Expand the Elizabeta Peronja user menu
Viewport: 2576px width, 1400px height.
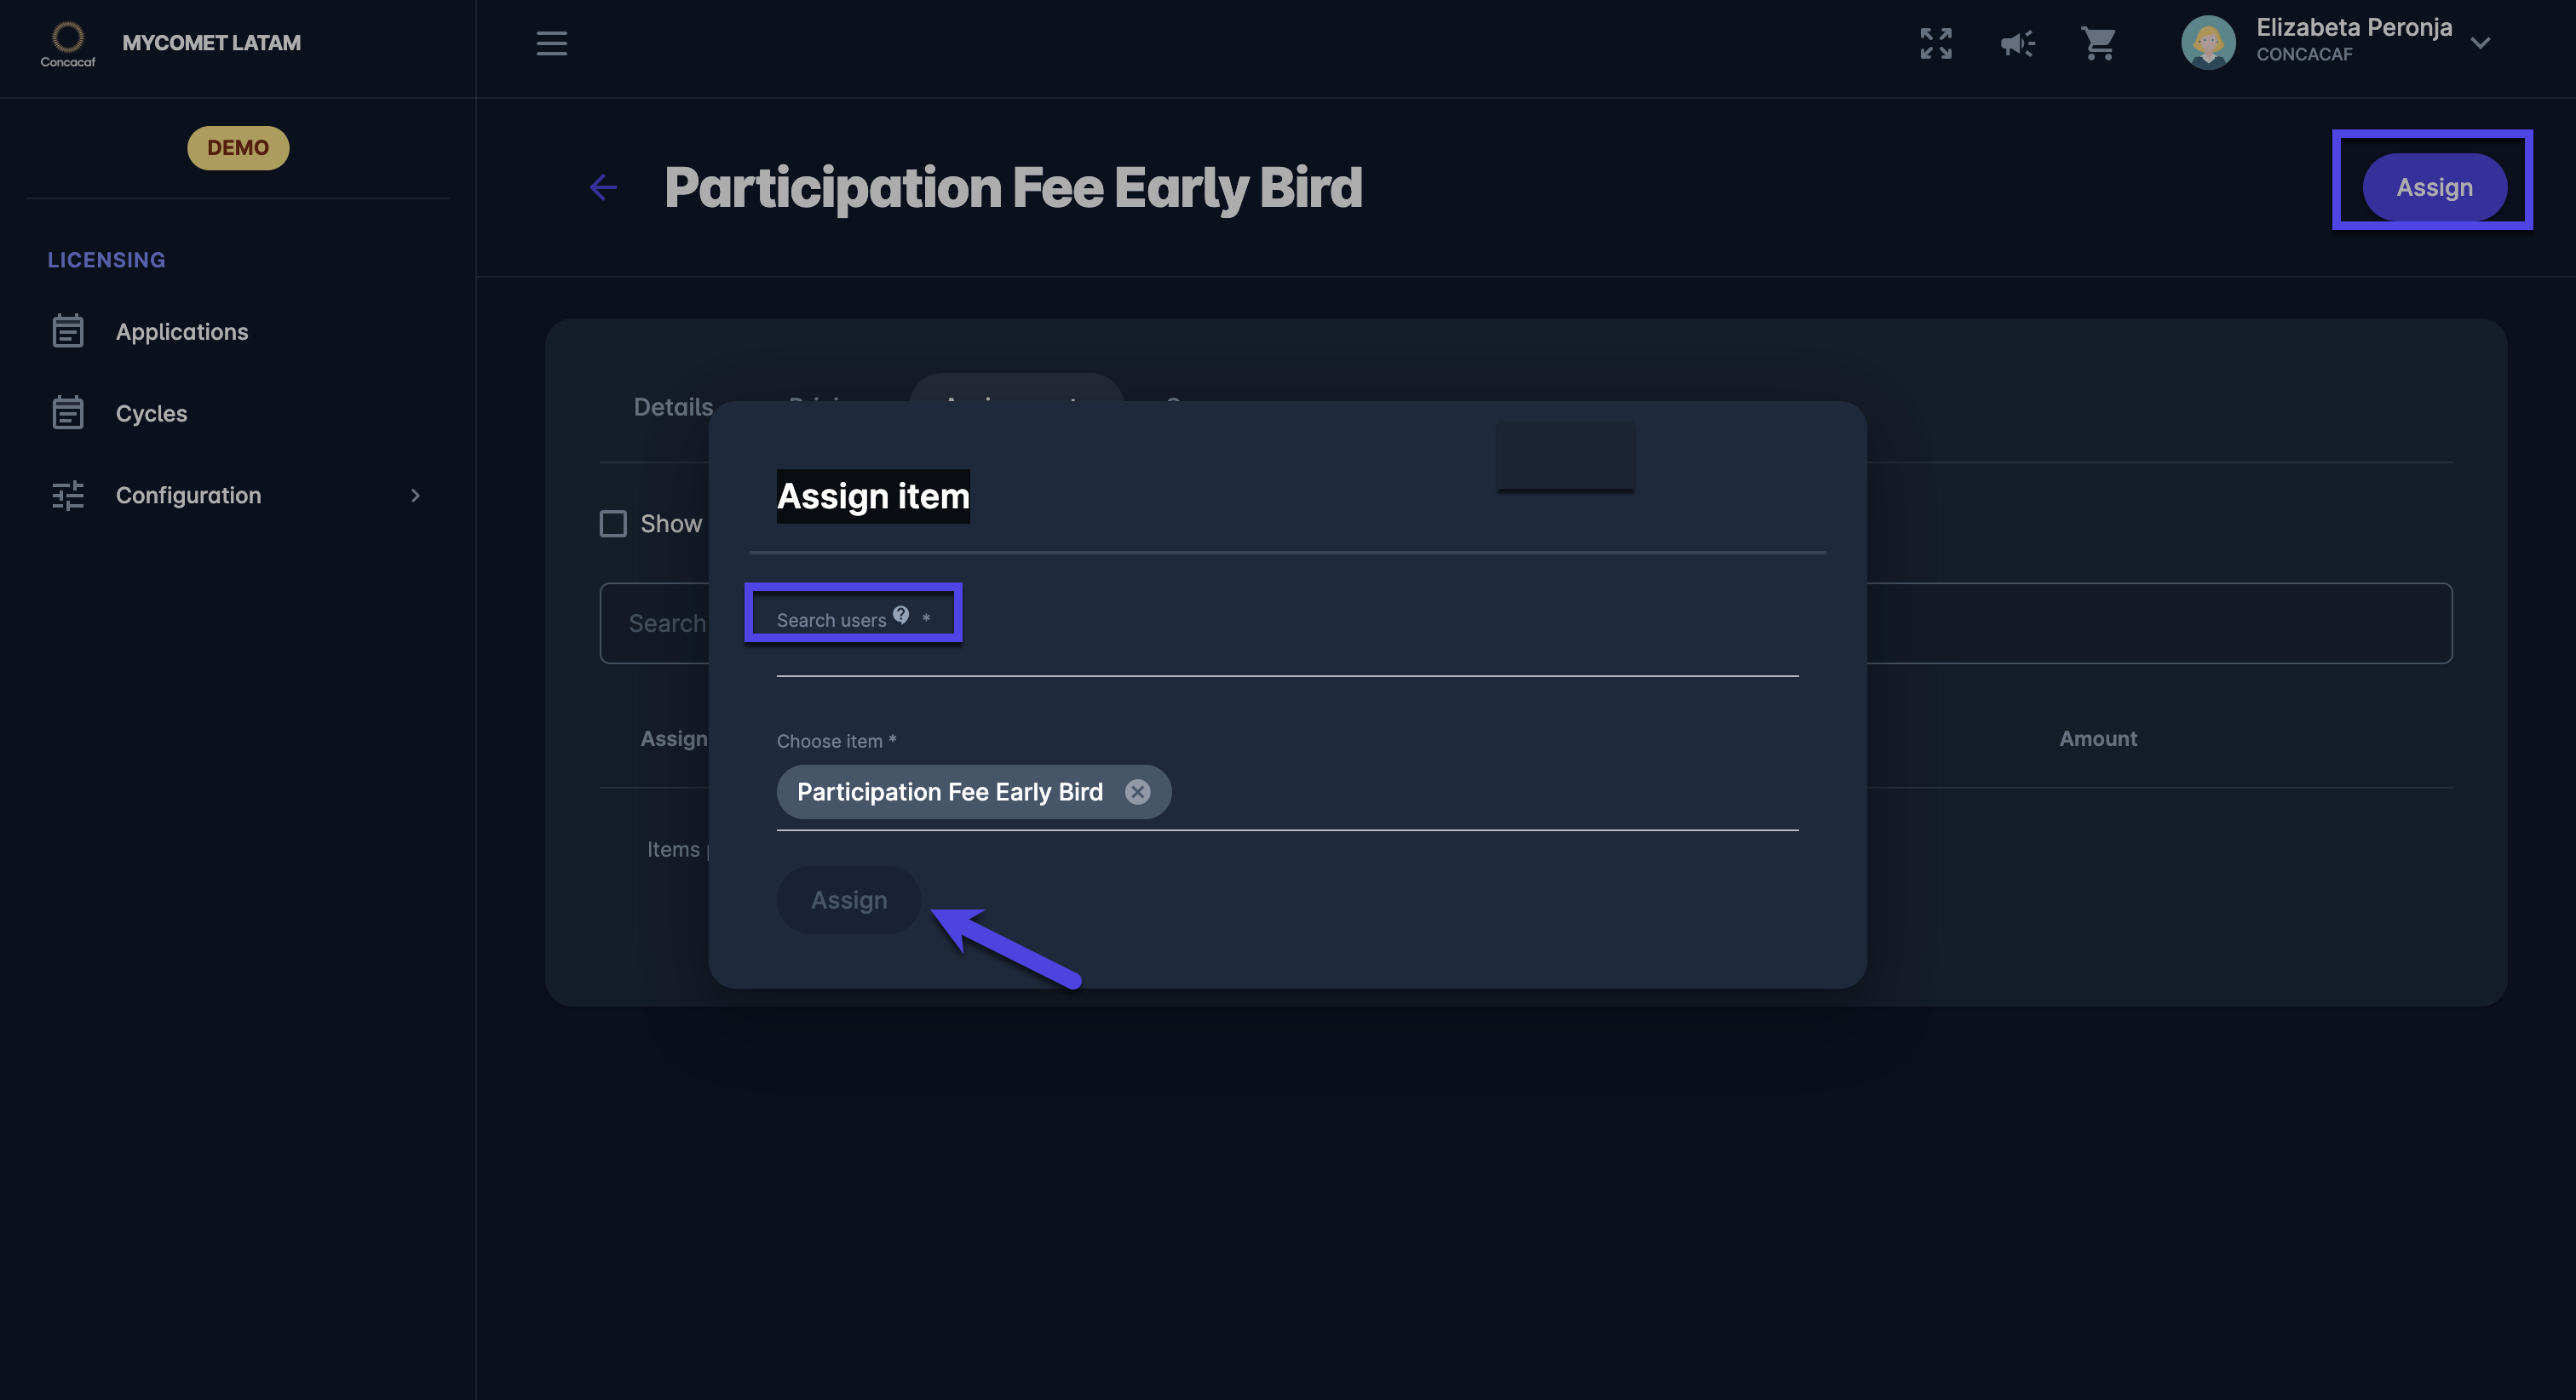[2480, 43]
